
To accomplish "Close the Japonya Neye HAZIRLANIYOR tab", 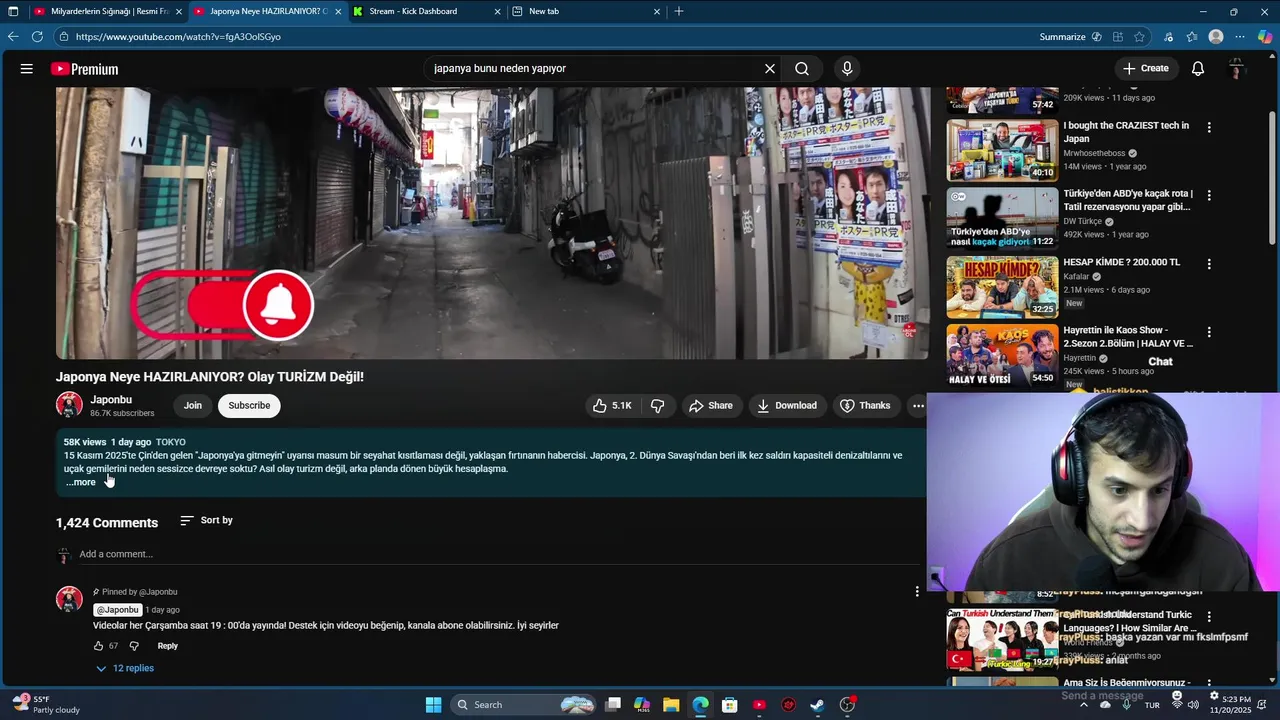I will 338,11.
